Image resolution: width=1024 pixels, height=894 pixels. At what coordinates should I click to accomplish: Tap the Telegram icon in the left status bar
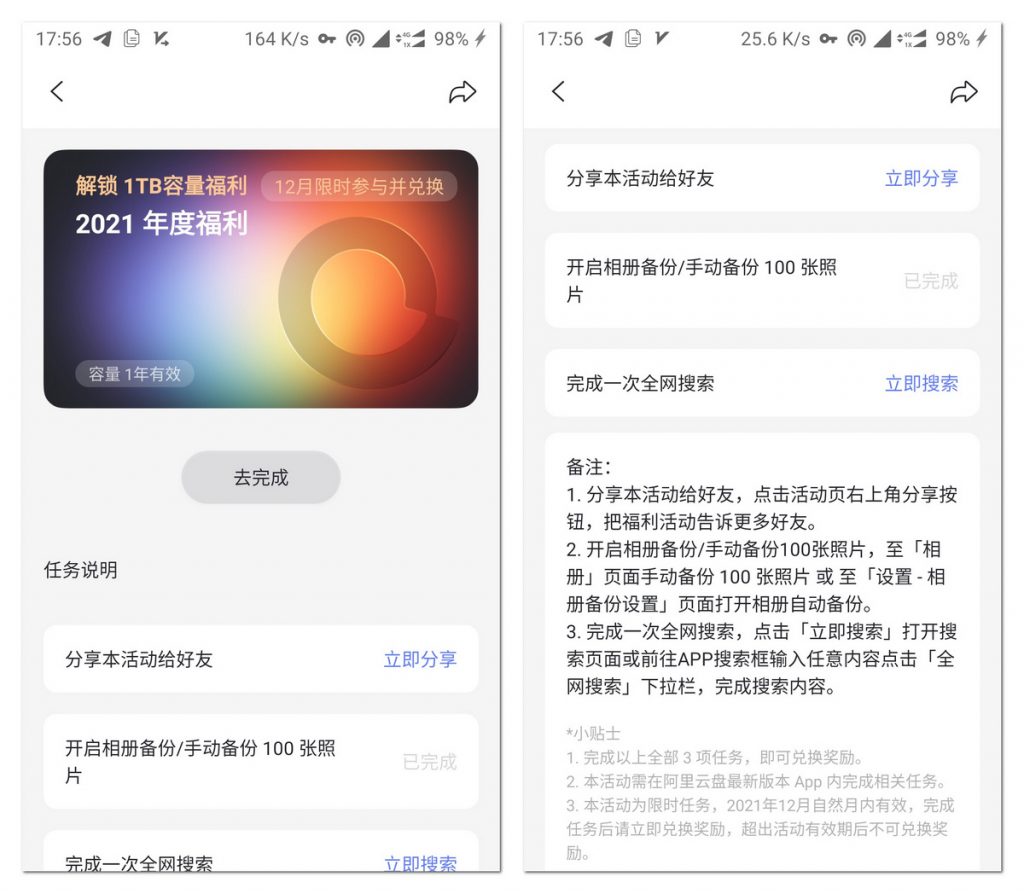tap(101, 39)
